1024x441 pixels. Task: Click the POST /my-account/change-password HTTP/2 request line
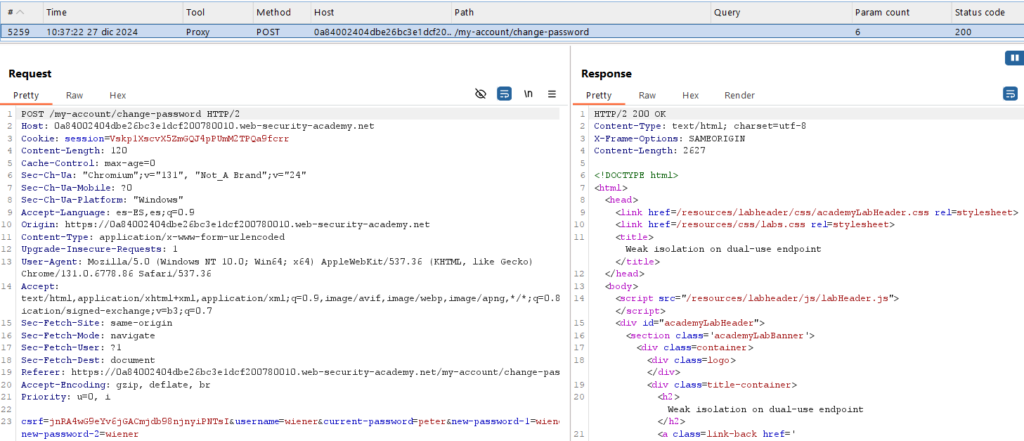[131, 114]
